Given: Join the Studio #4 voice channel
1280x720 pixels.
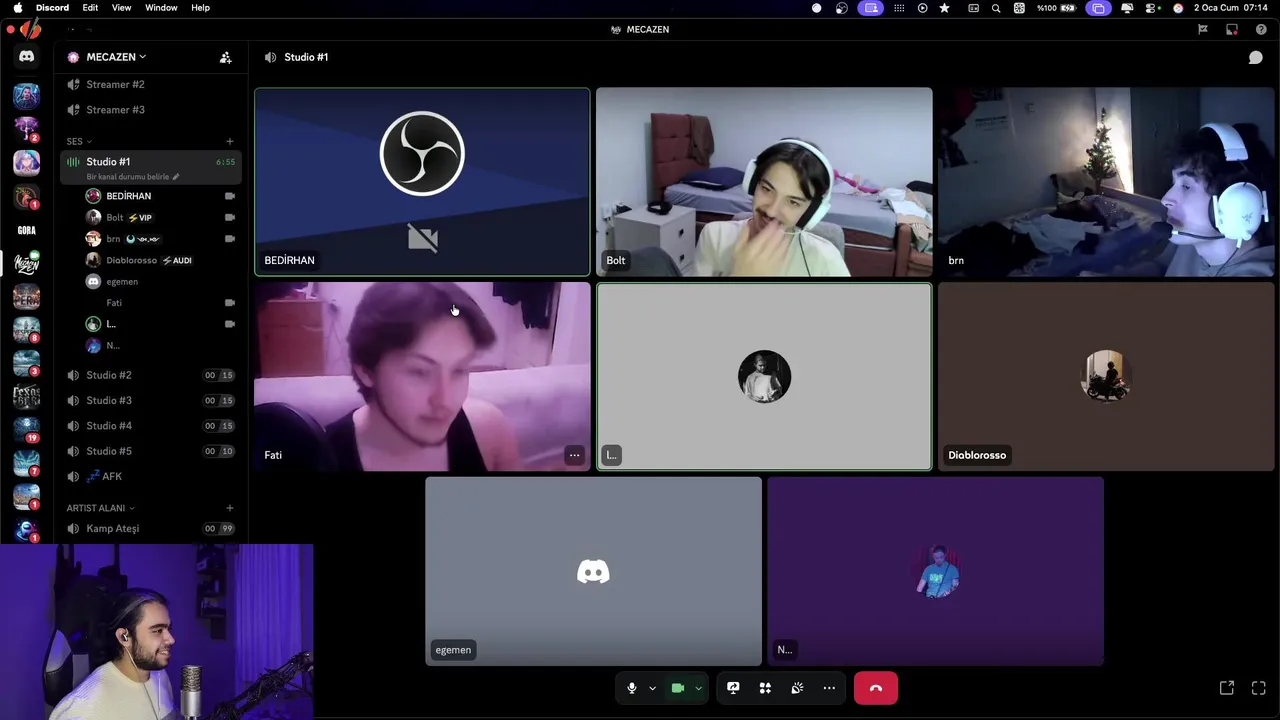Looking at the screenshot, I should [151, 426].
